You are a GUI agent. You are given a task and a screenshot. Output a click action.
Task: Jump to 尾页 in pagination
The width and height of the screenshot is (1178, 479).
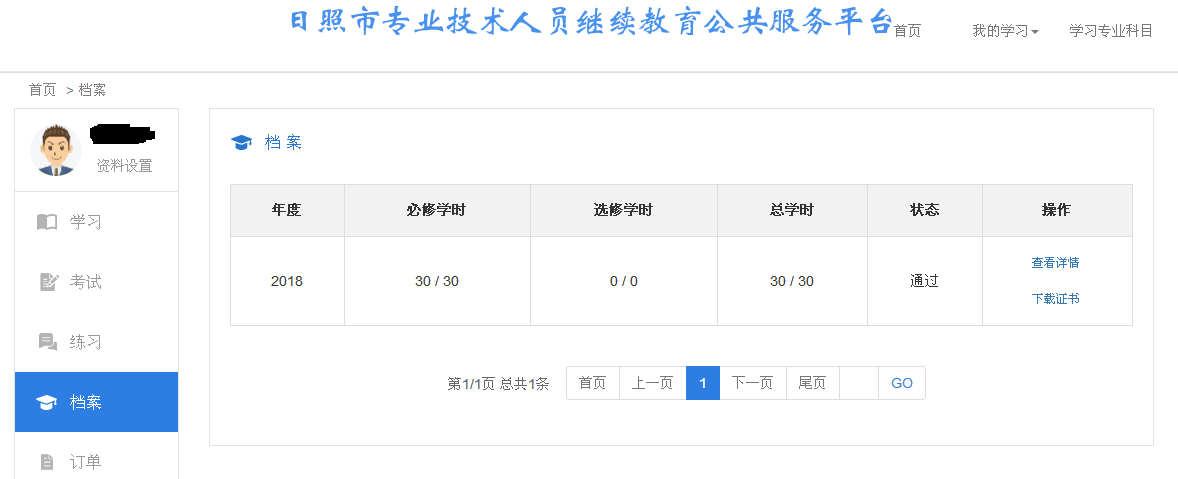pyautogui.click(x=812, y=383)
